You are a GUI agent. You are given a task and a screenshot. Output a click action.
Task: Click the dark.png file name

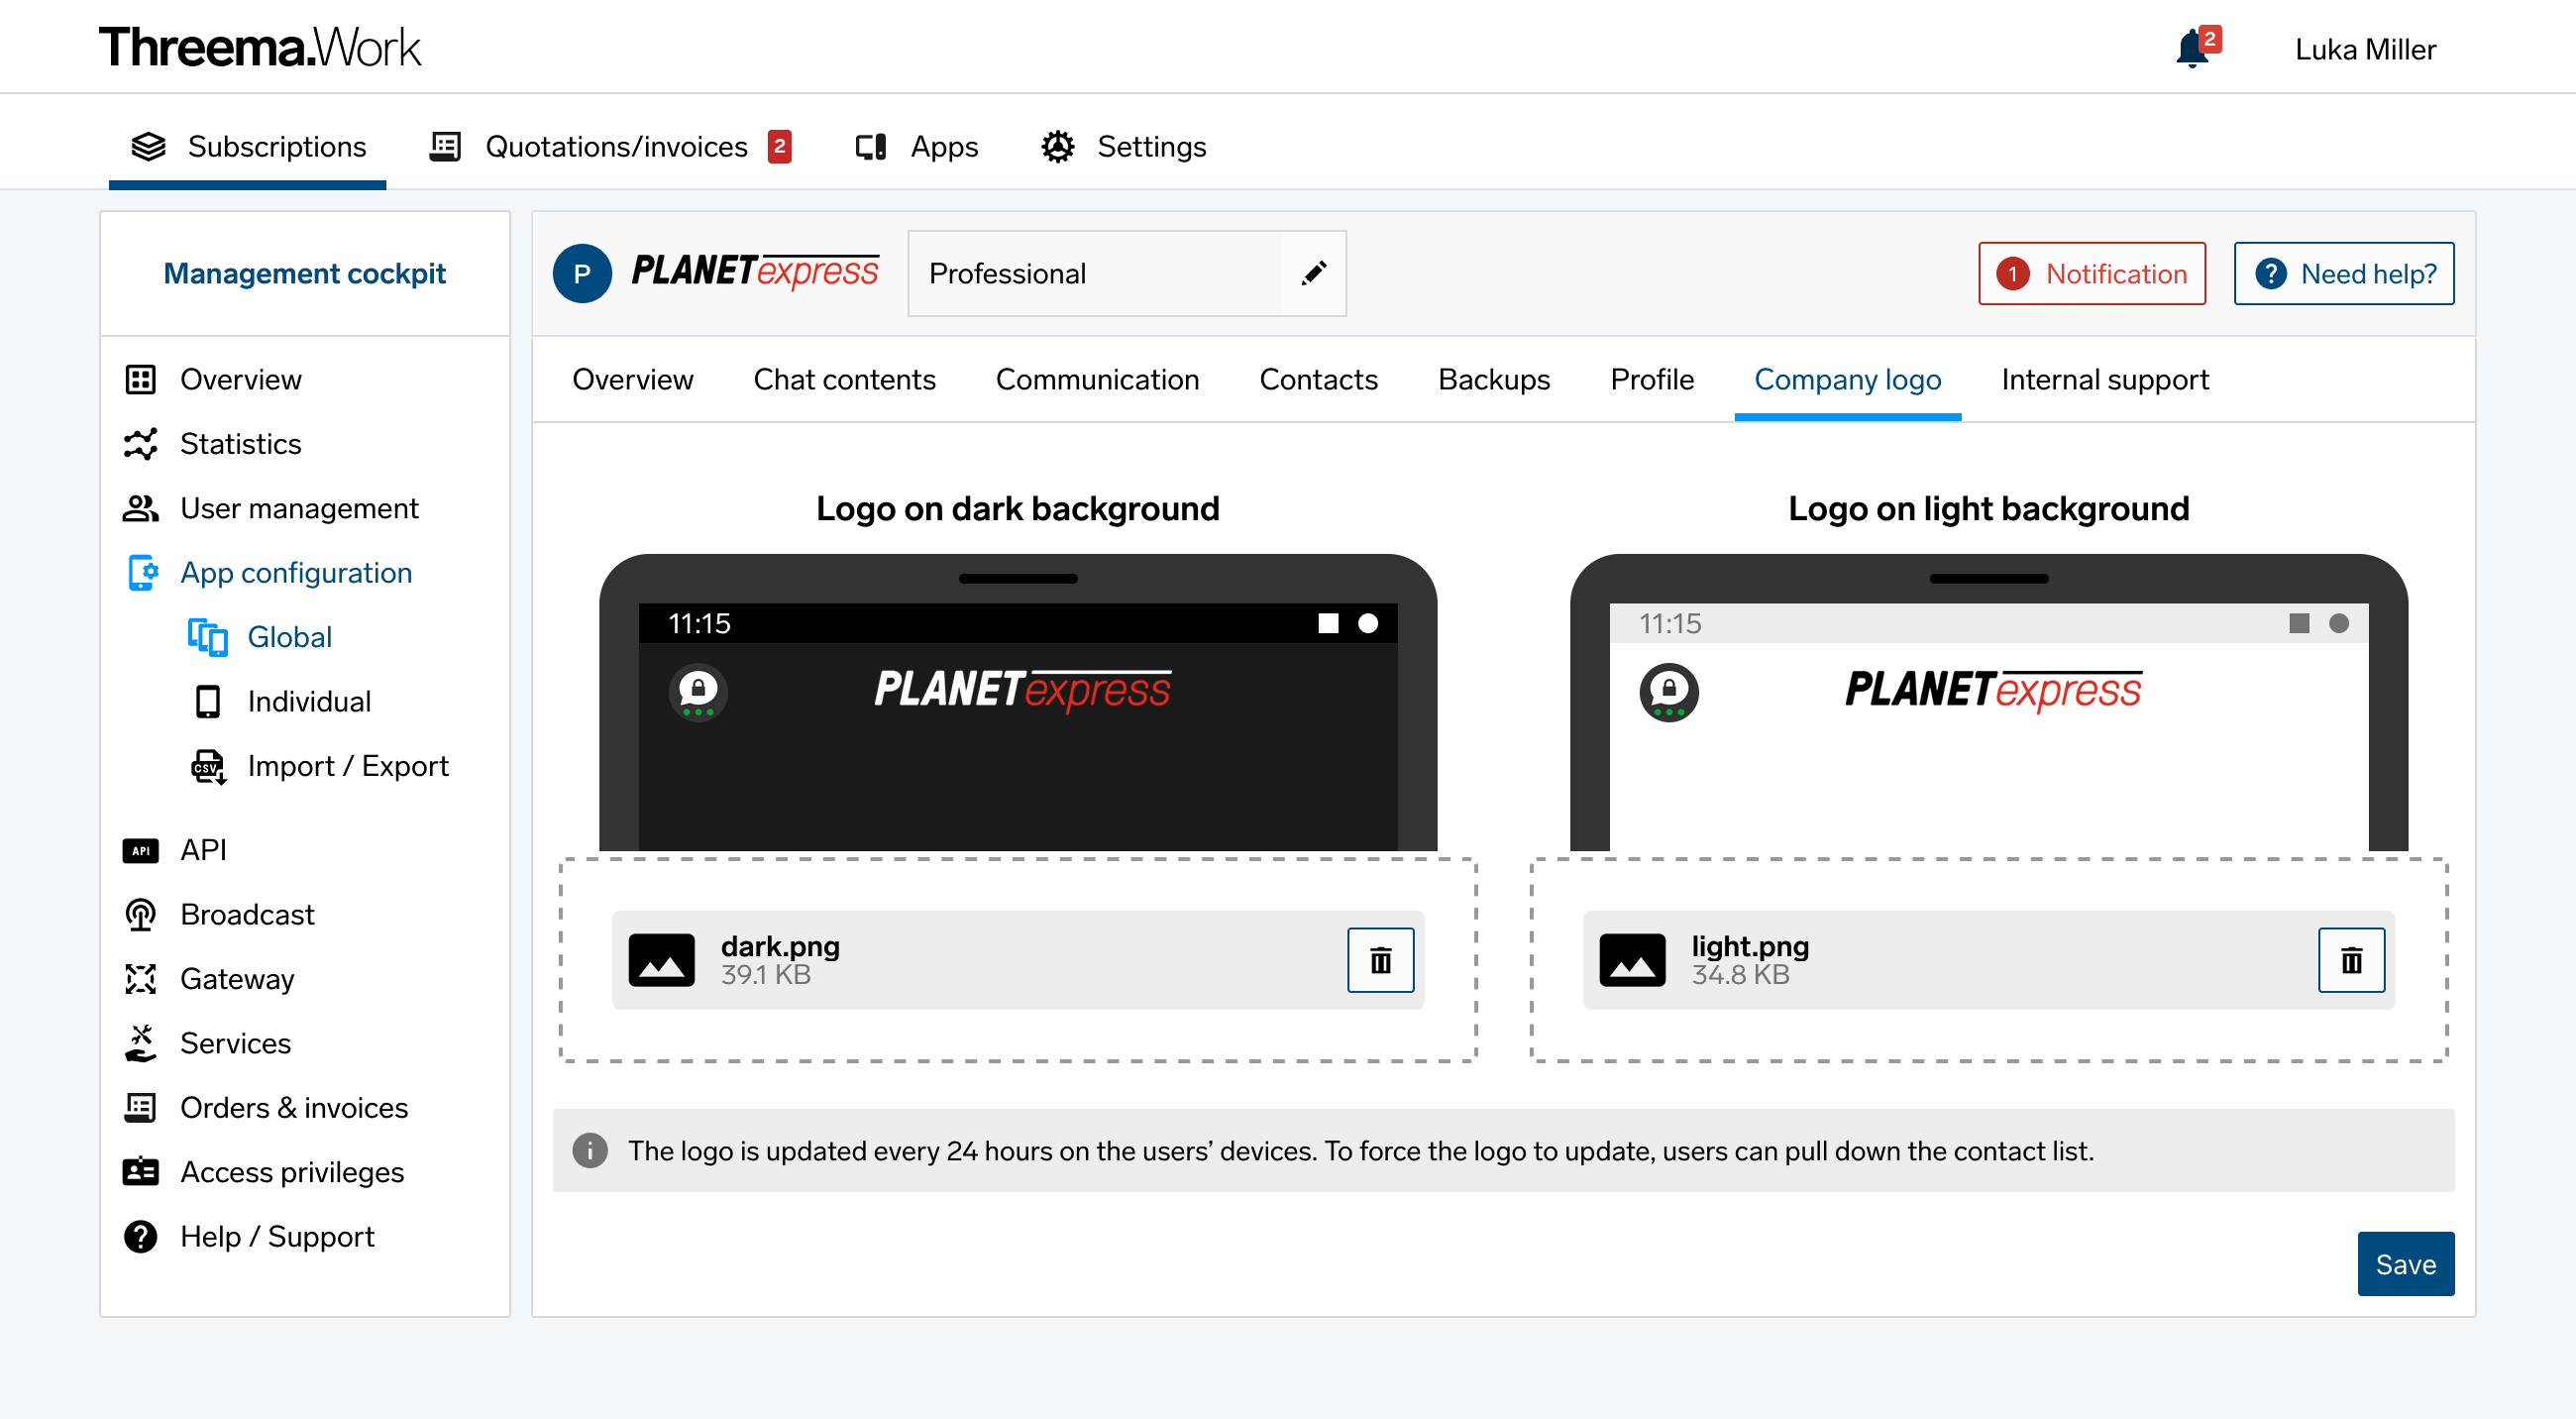tap(780, 947)
